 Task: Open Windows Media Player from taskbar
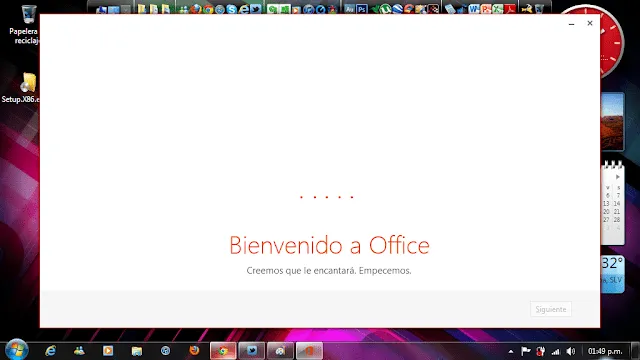click(108, 351)
